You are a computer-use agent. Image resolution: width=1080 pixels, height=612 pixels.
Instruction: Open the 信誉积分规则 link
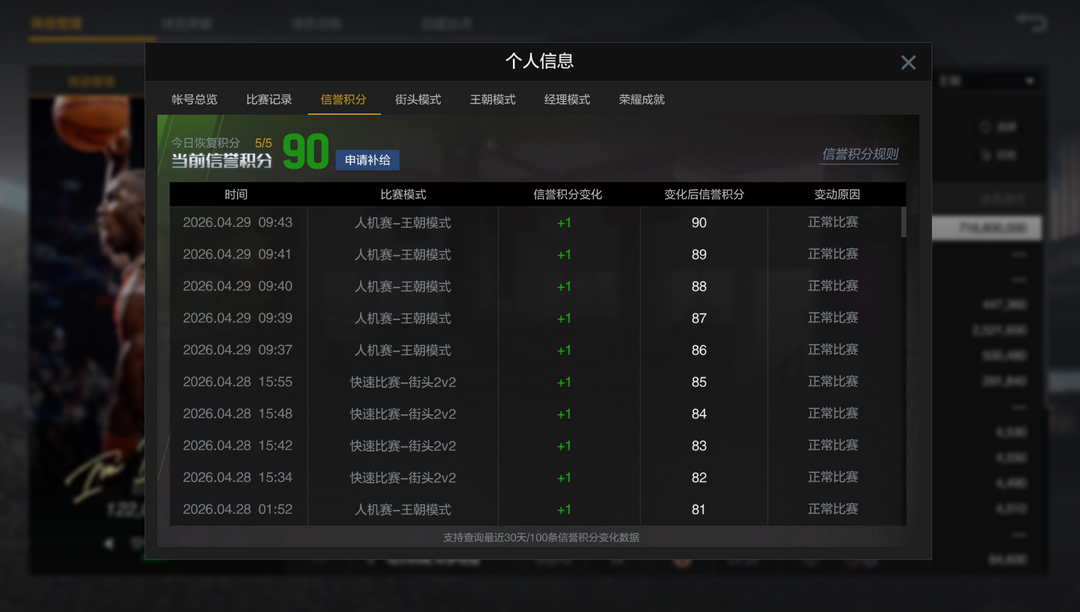point(860,154)
